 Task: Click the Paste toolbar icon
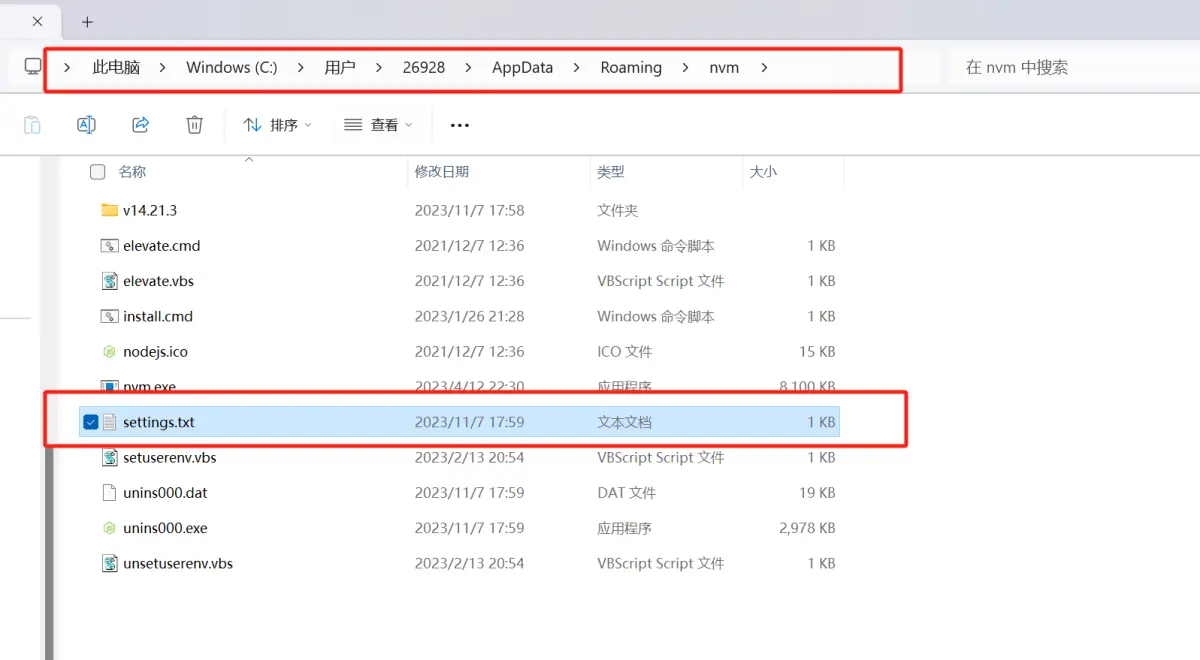[x=32, y=125]
